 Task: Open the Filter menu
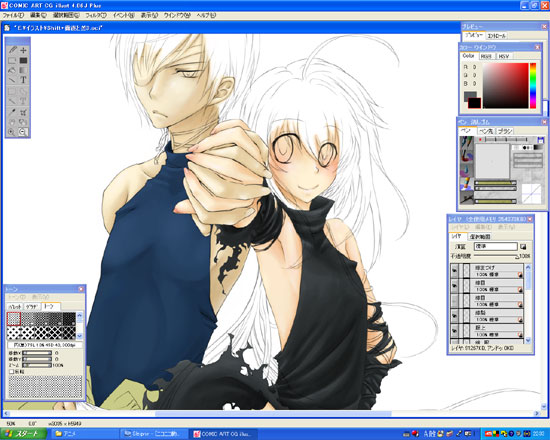click(96, 15)
